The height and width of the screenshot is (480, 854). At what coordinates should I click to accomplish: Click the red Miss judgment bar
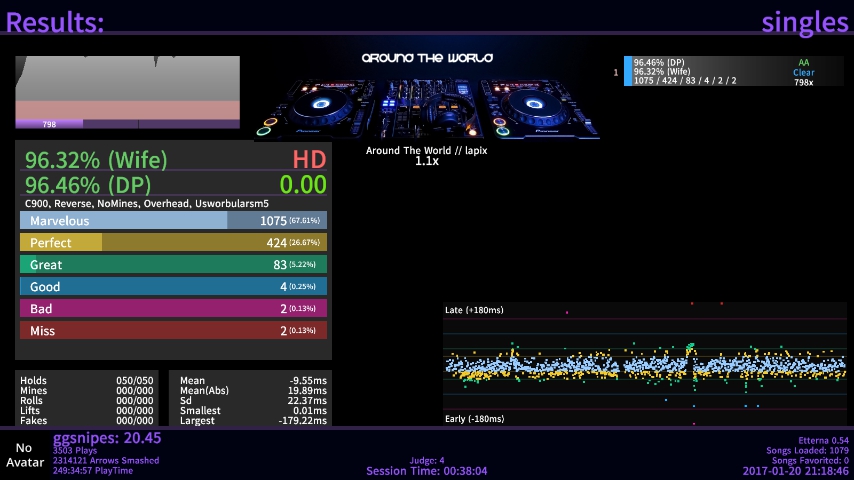(x=173, y=331)
